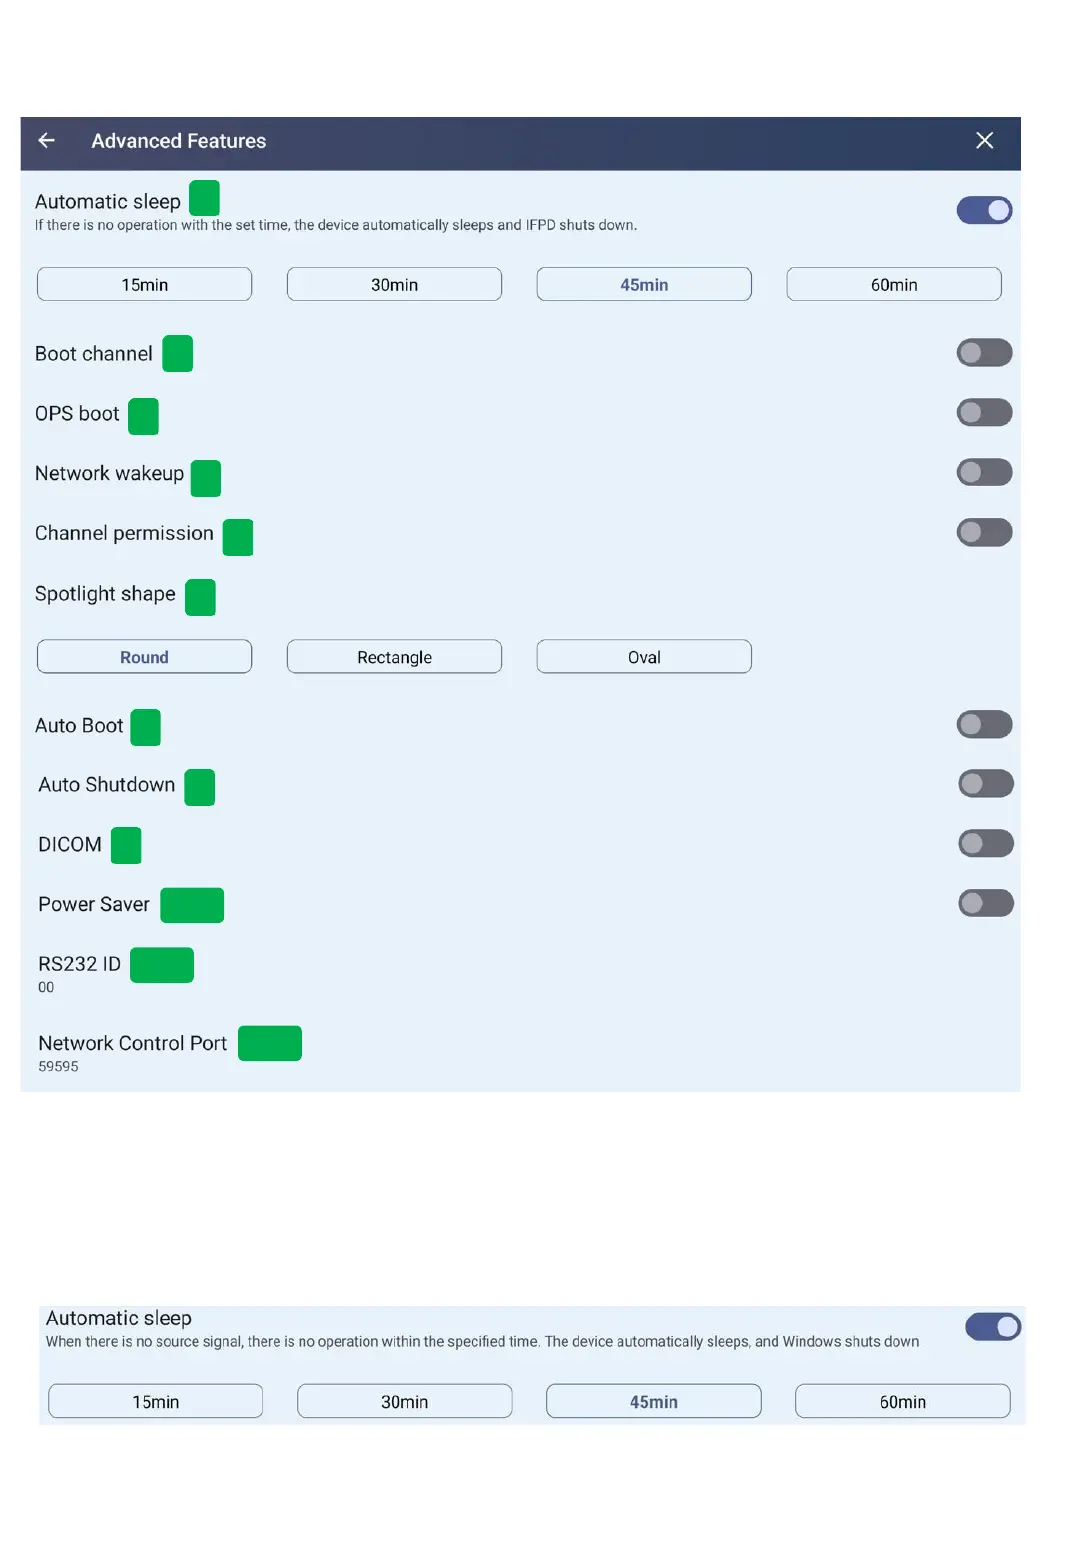Disable the top Automatic sleep toggle
The height and width of the screenshot is (1560, 1080).
(x=984, y=210)
